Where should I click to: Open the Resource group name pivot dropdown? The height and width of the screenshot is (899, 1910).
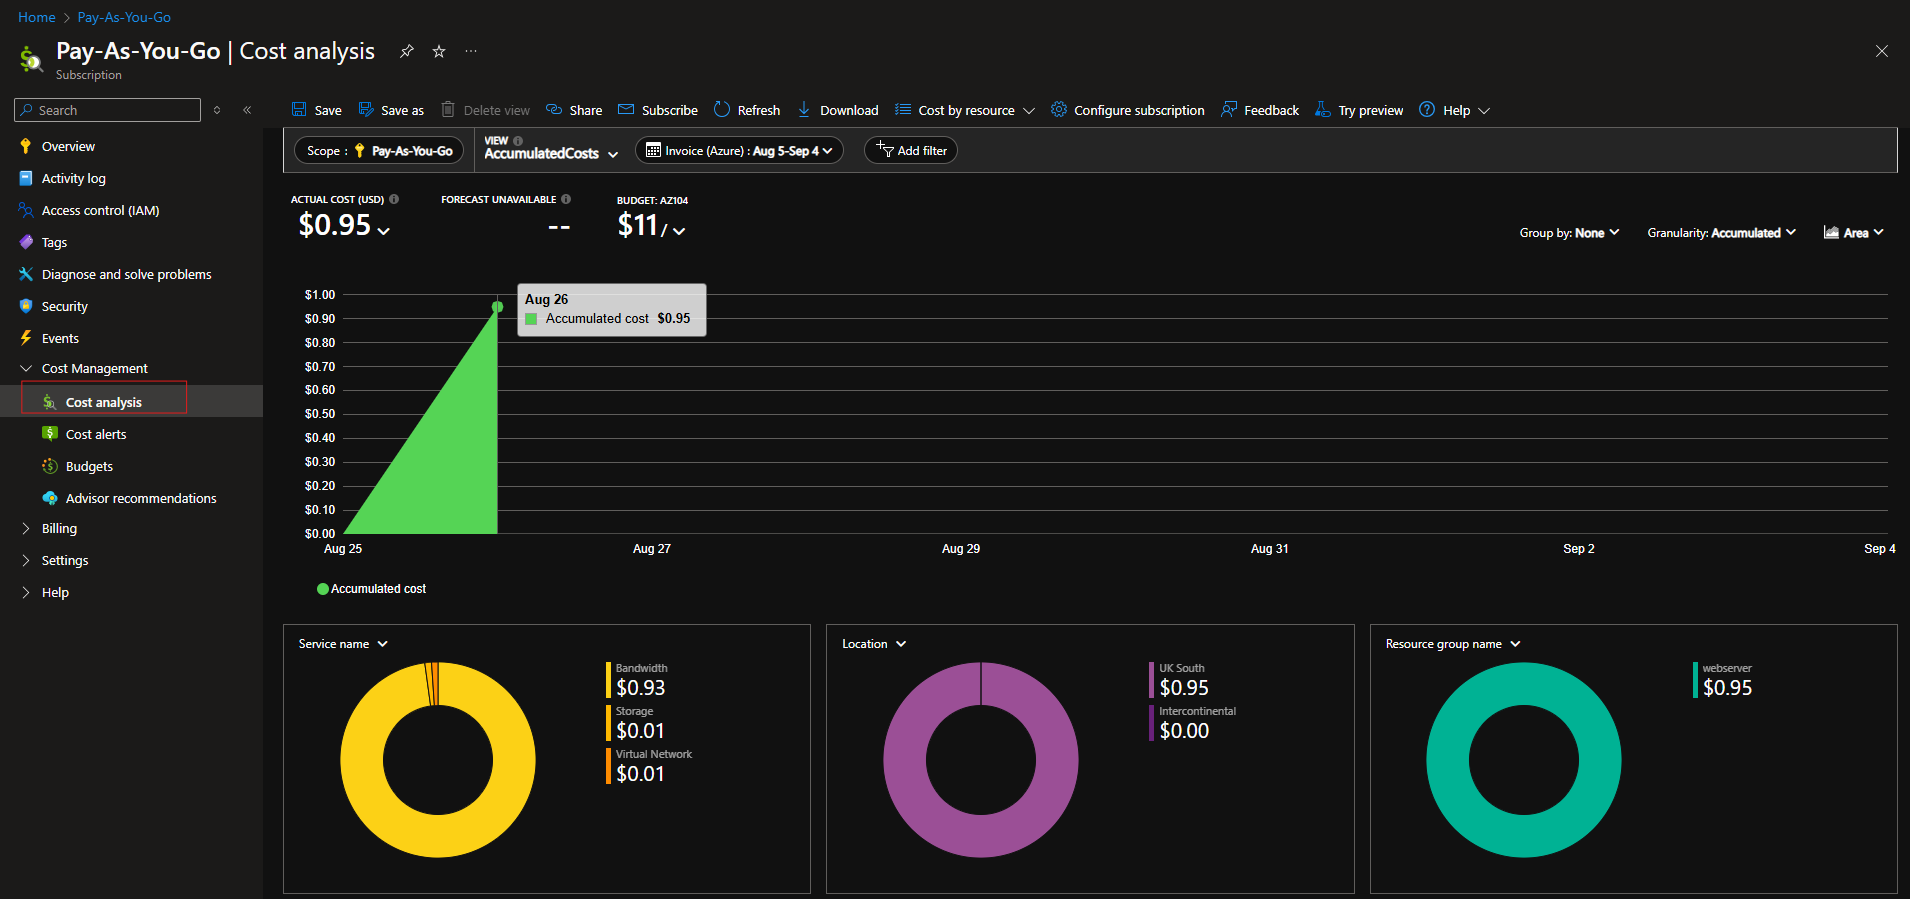click(x=1453, y=644)
